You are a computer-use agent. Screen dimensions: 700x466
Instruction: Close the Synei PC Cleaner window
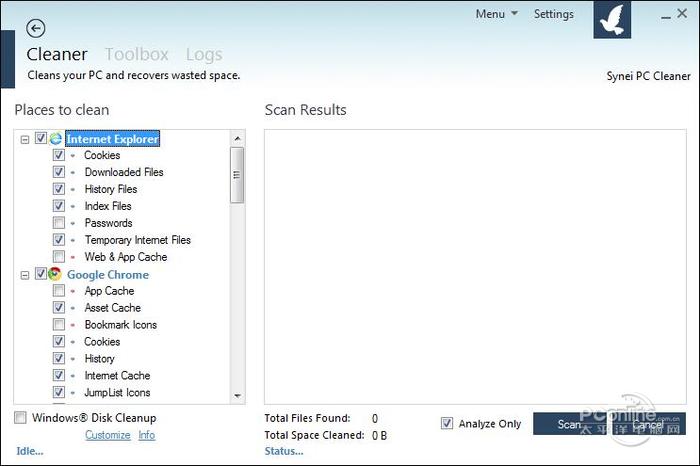point(682,13)
